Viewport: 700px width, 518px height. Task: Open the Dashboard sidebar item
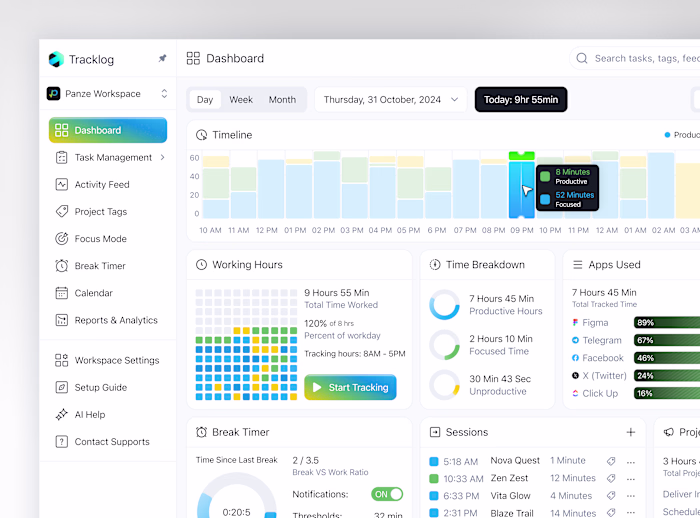click(x=108, y=130)
